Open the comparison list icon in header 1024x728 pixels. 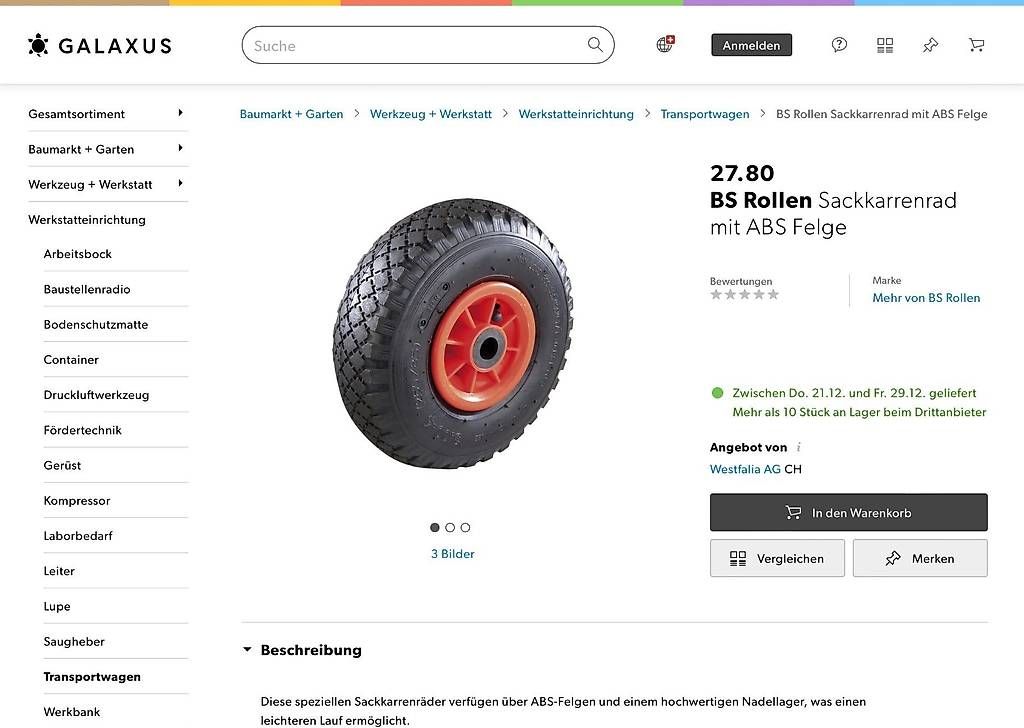click(x=885, y=45)
